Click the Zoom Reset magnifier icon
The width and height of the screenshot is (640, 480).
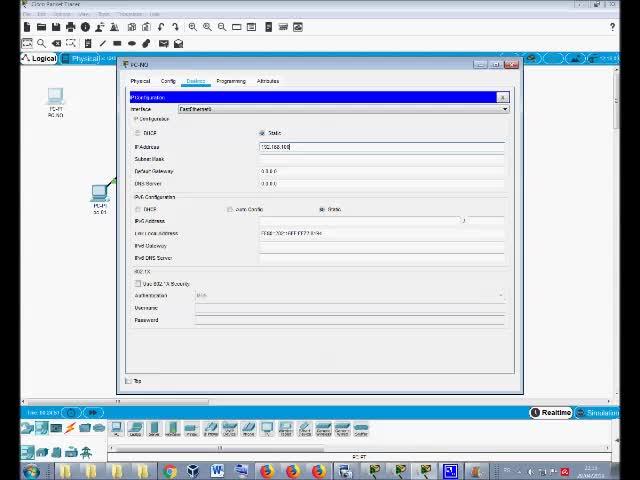[207, 27]
